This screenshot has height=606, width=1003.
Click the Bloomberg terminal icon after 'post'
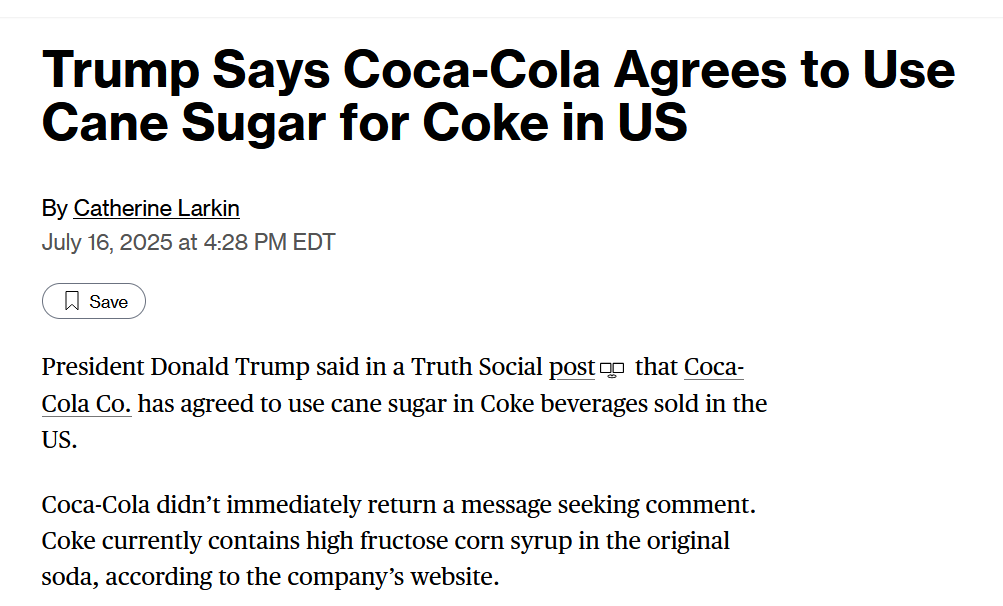click(612, 370)
